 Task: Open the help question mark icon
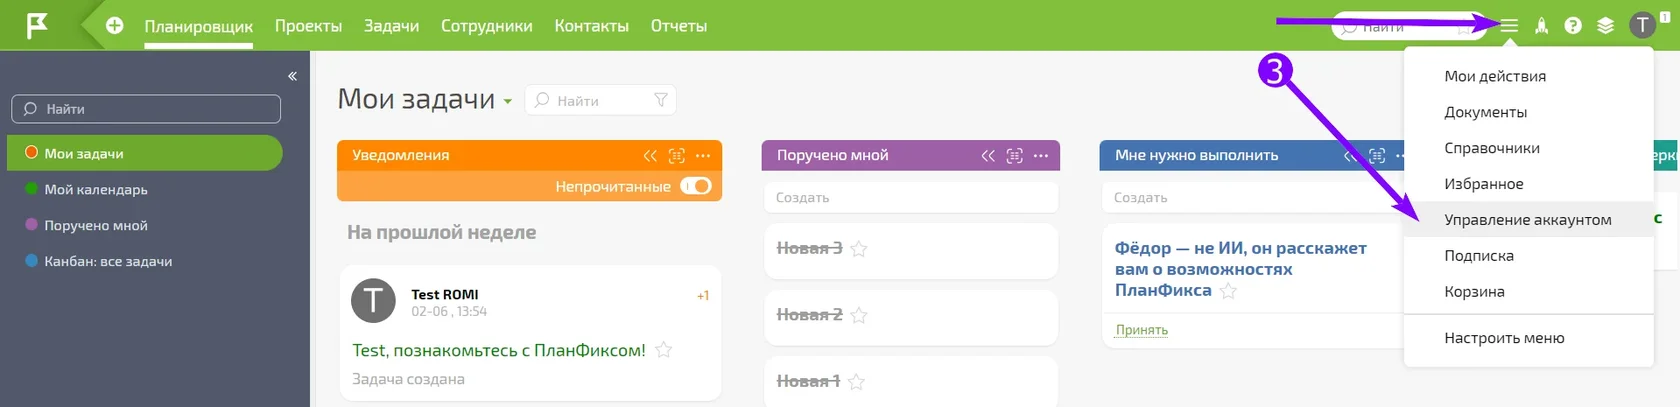pos(1573,26)
